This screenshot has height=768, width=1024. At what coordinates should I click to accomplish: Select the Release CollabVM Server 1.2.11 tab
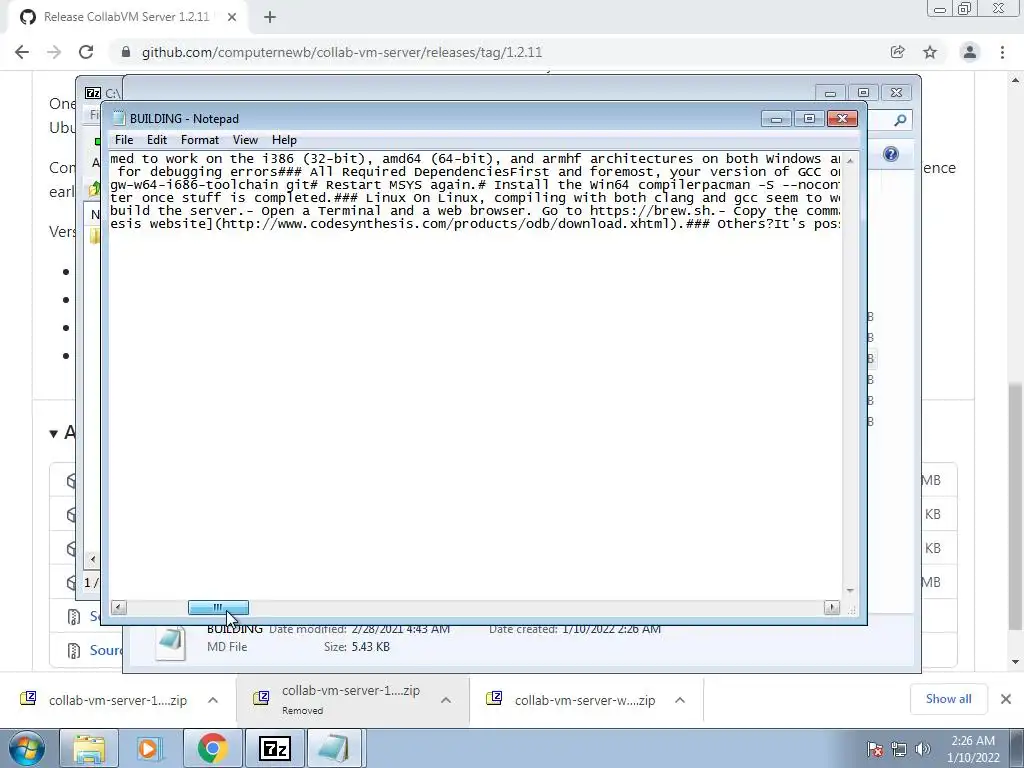127,17
